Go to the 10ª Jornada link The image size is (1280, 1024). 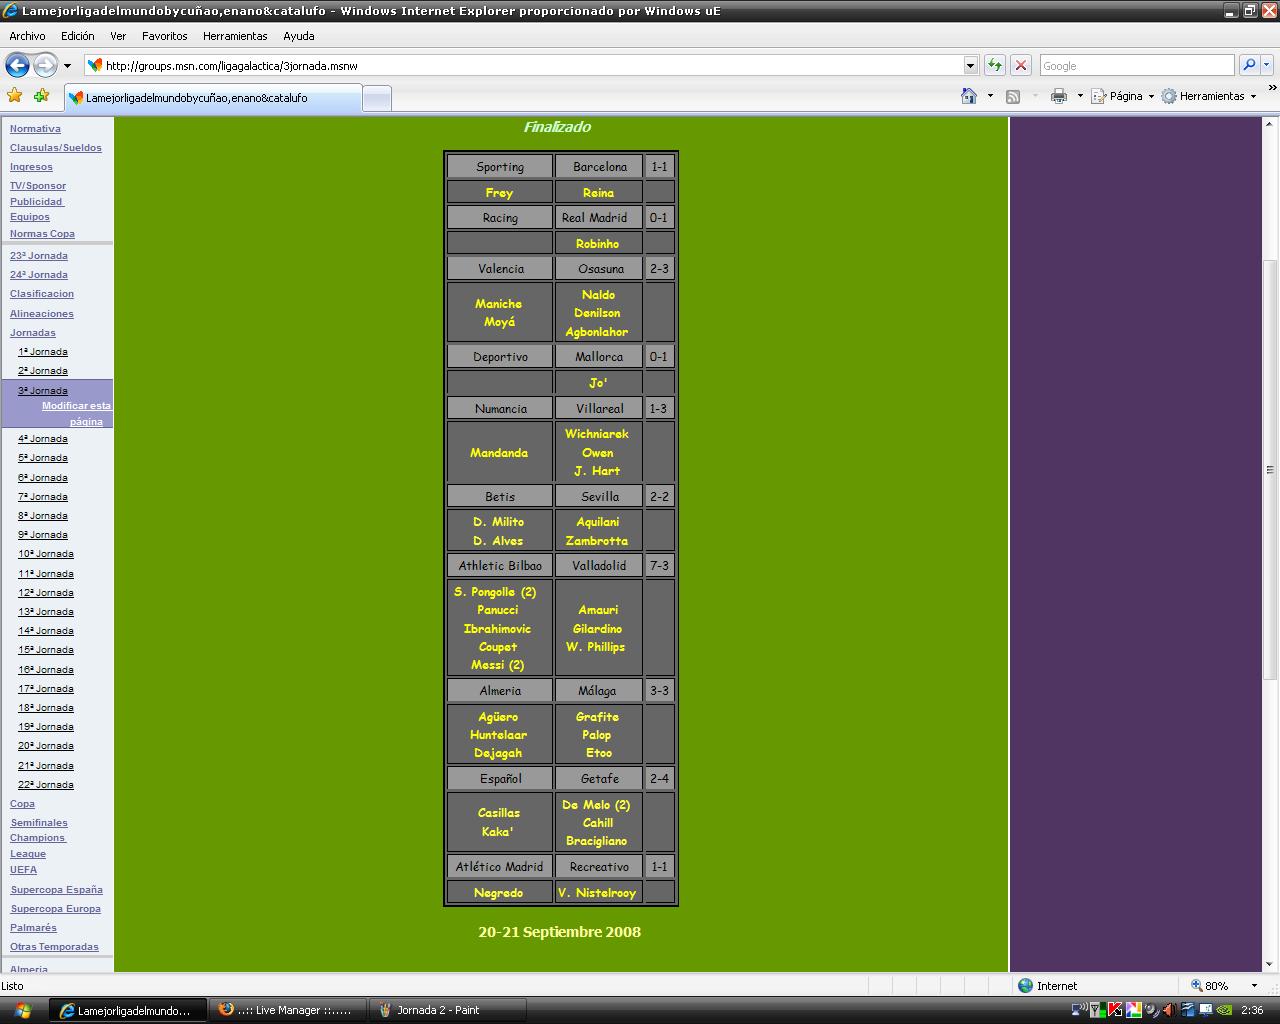click(x=46, y=554)
